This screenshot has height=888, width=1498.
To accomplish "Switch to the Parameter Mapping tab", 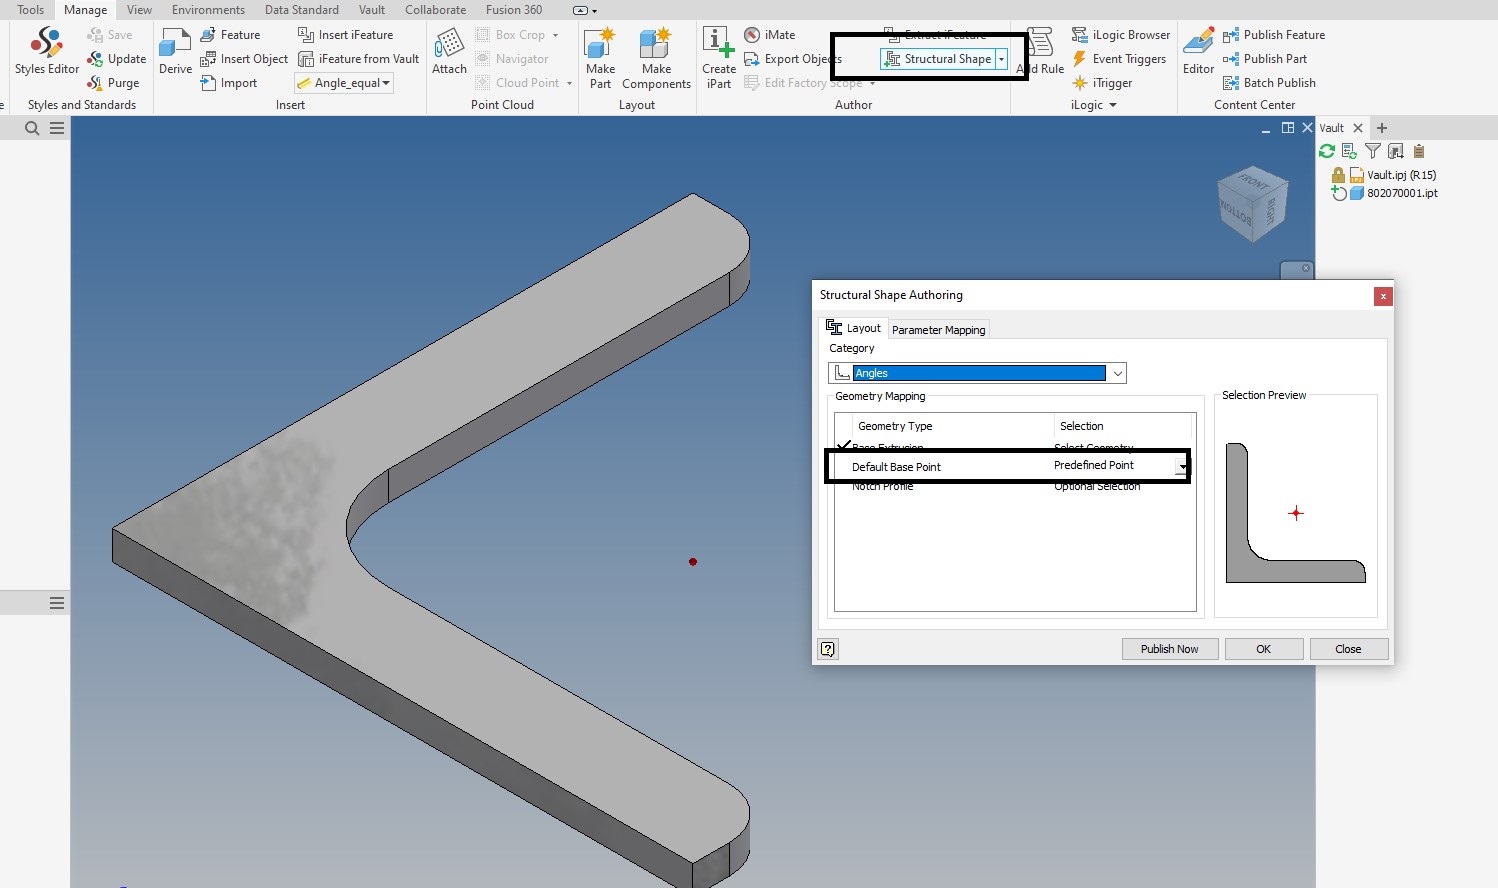I will point(938,330).
